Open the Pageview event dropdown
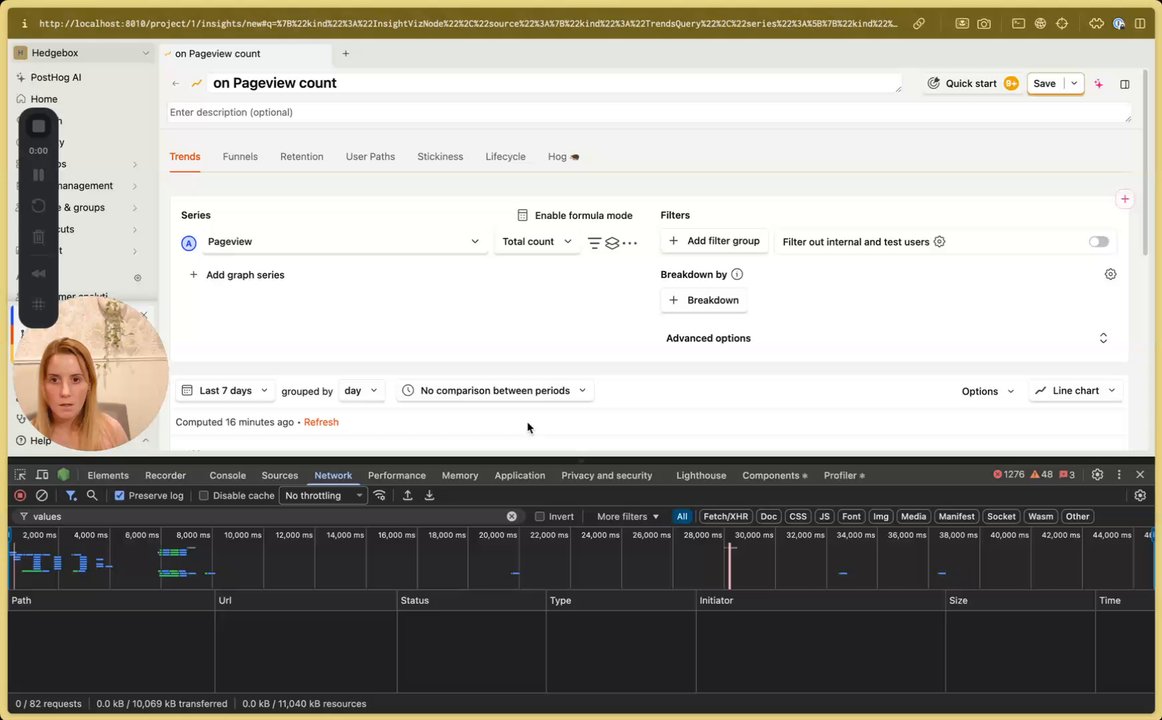 pyautogui.click(x=344, y=241)
